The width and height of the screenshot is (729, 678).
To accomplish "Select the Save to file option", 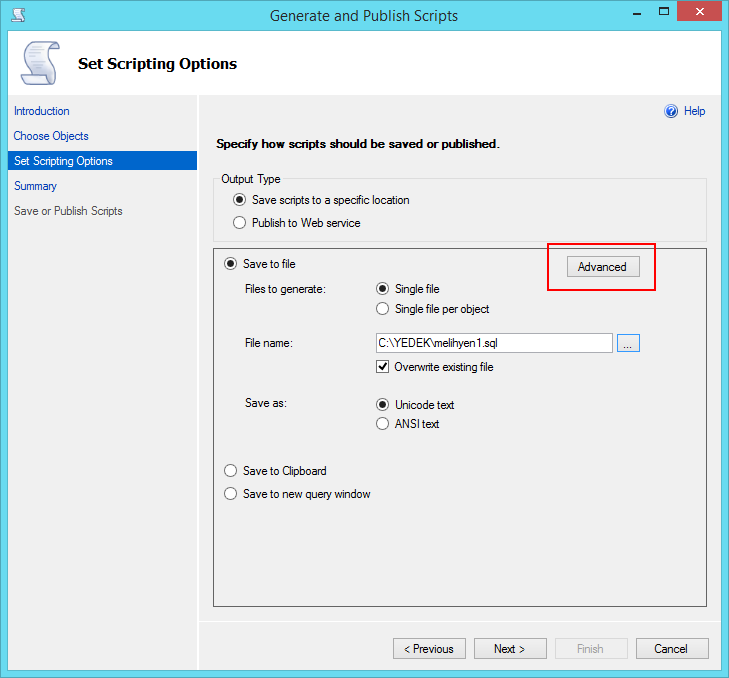I will [230, 264].
